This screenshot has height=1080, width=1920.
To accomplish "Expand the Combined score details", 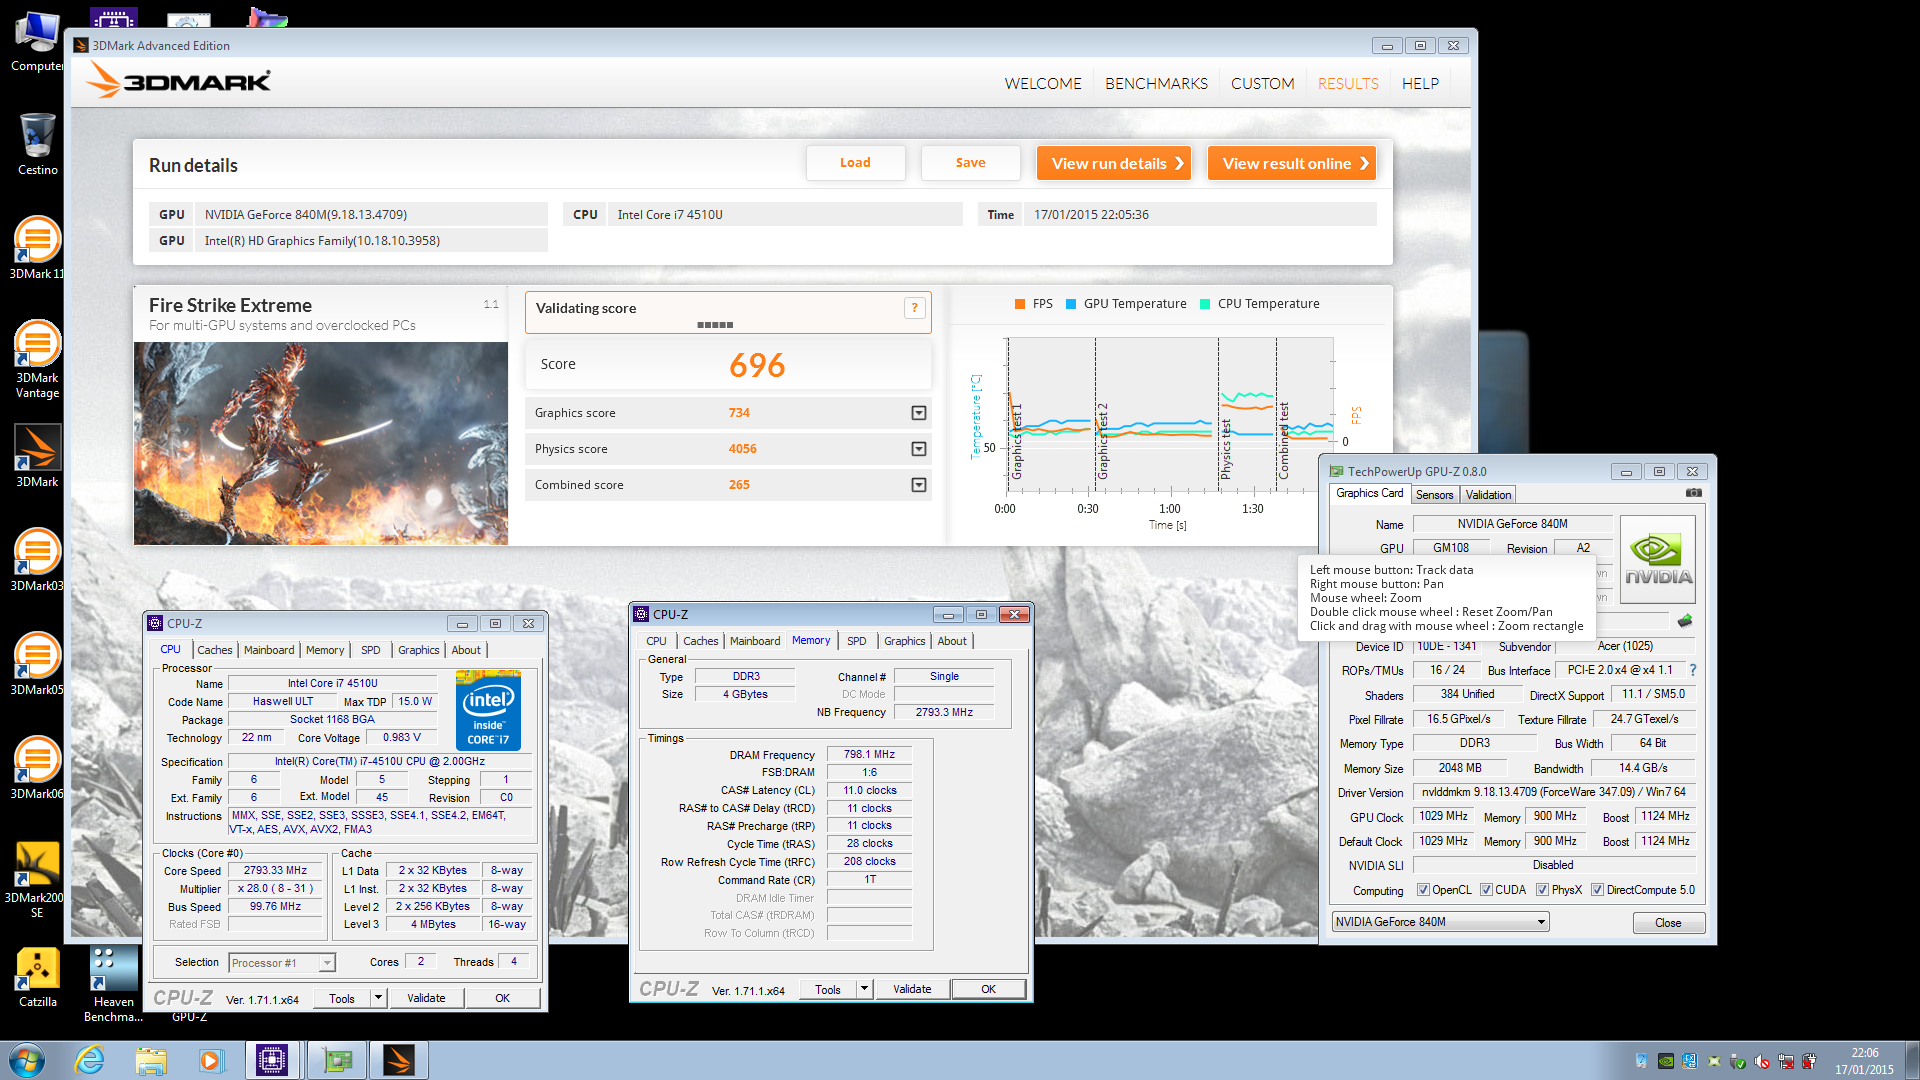I will tap(918, 485).
